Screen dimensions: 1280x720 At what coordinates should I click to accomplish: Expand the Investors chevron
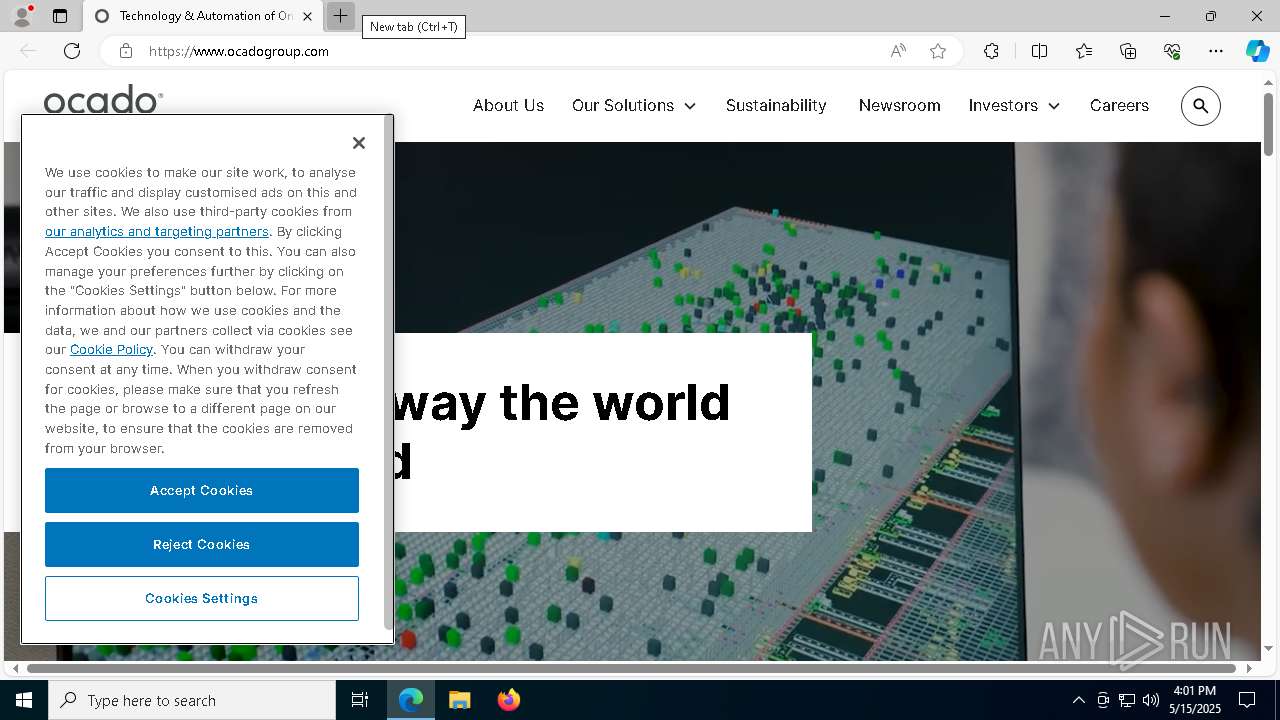pos(1054,106)
